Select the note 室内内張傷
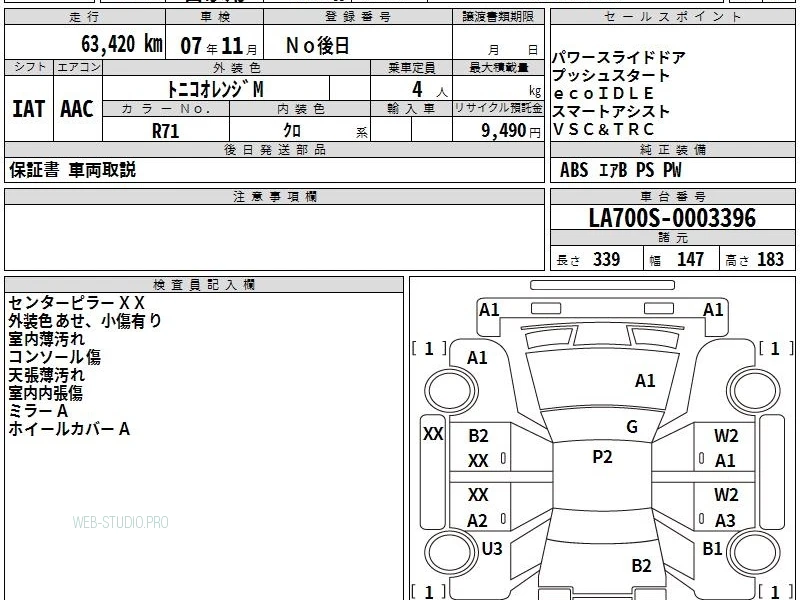The width and height of the screenshot is (800, 600). click(45, 393)
